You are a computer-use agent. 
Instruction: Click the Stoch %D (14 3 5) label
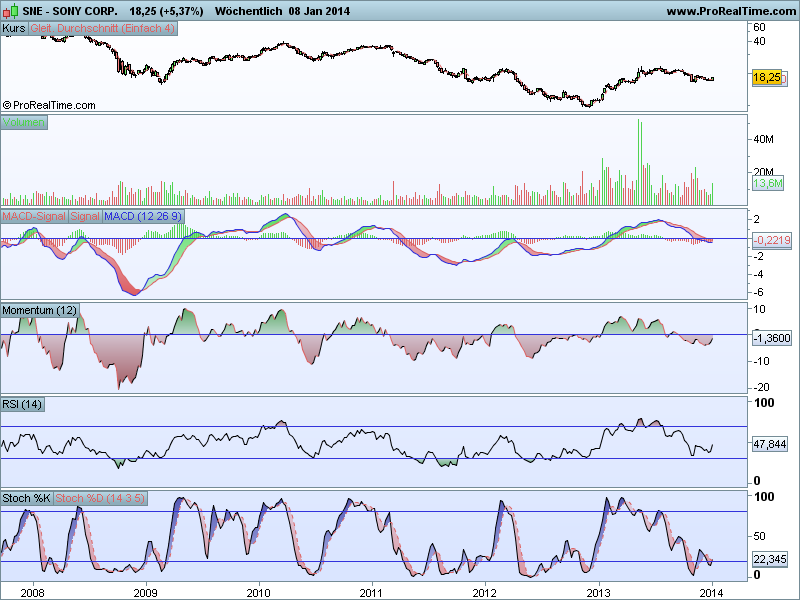(100, 498)
